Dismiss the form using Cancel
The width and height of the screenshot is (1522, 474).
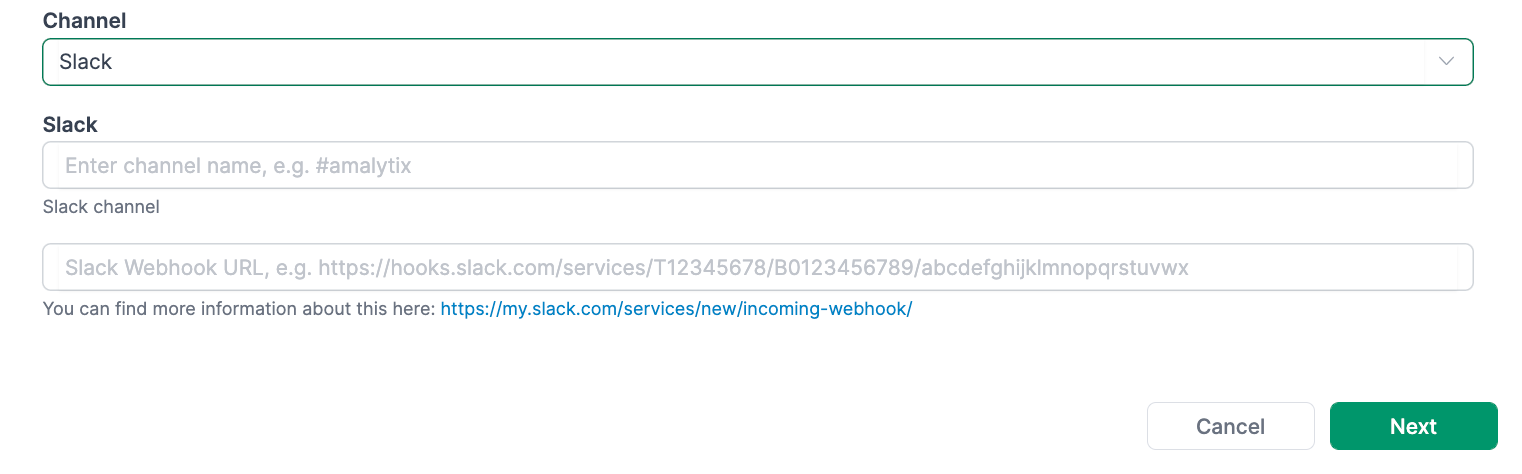pyautogui.click(x=1230, y=426)
